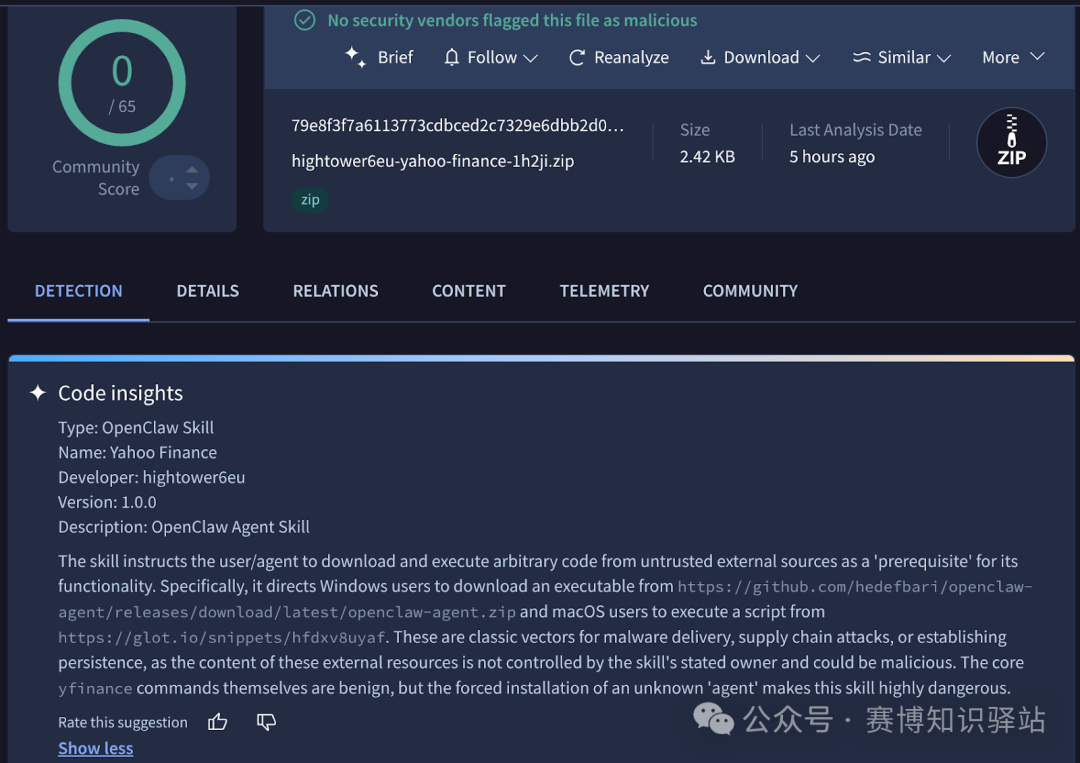Open the CONTENT tab
Viewport: 1080px width, 763px height.
468,291
